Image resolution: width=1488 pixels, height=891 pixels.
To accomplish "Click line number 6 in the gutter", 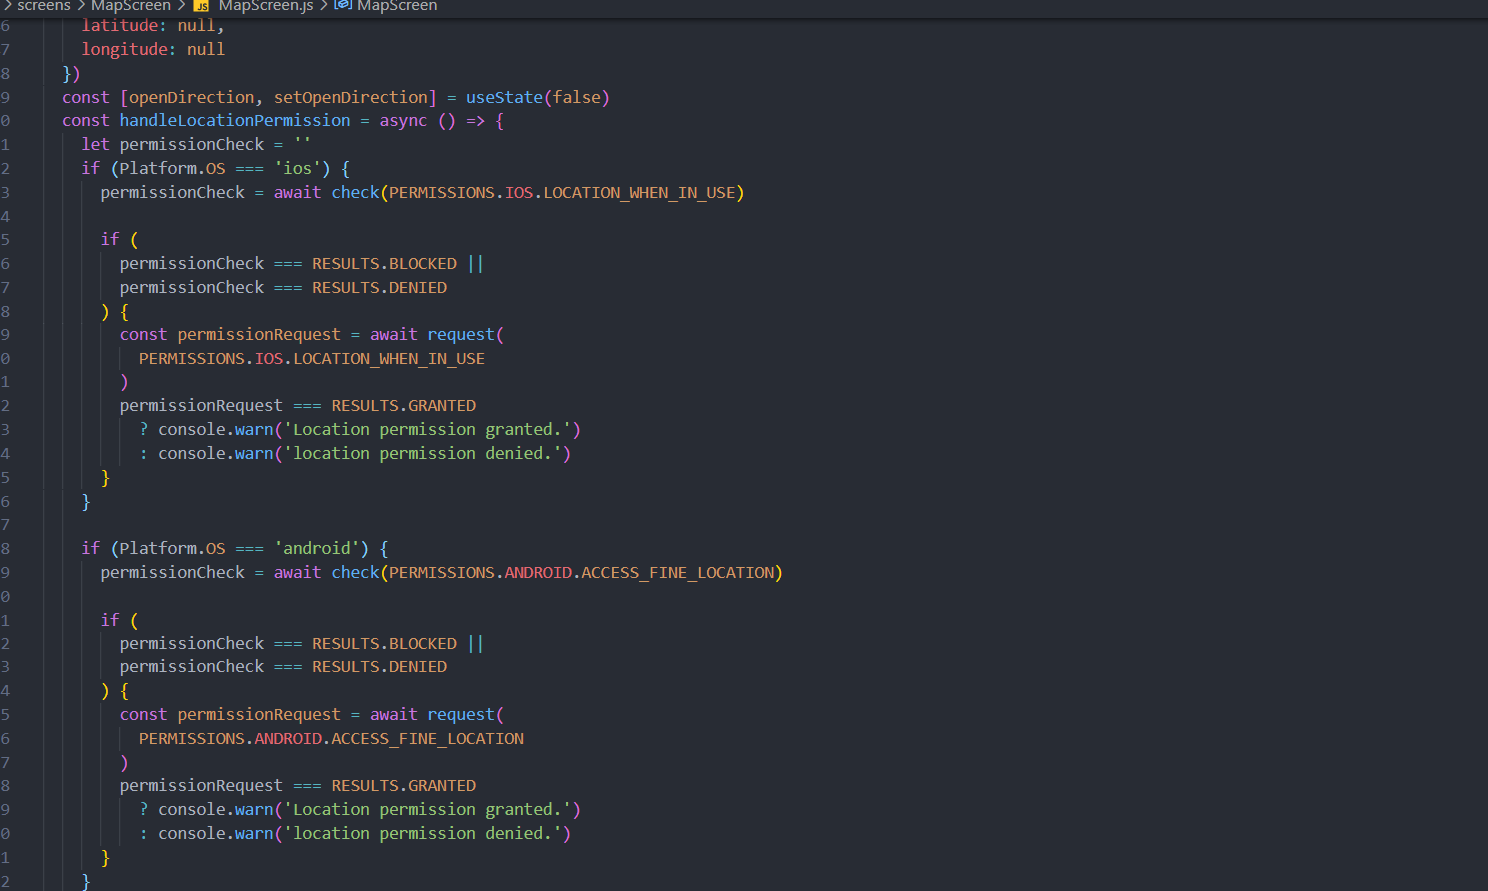I will pos(7,25).
